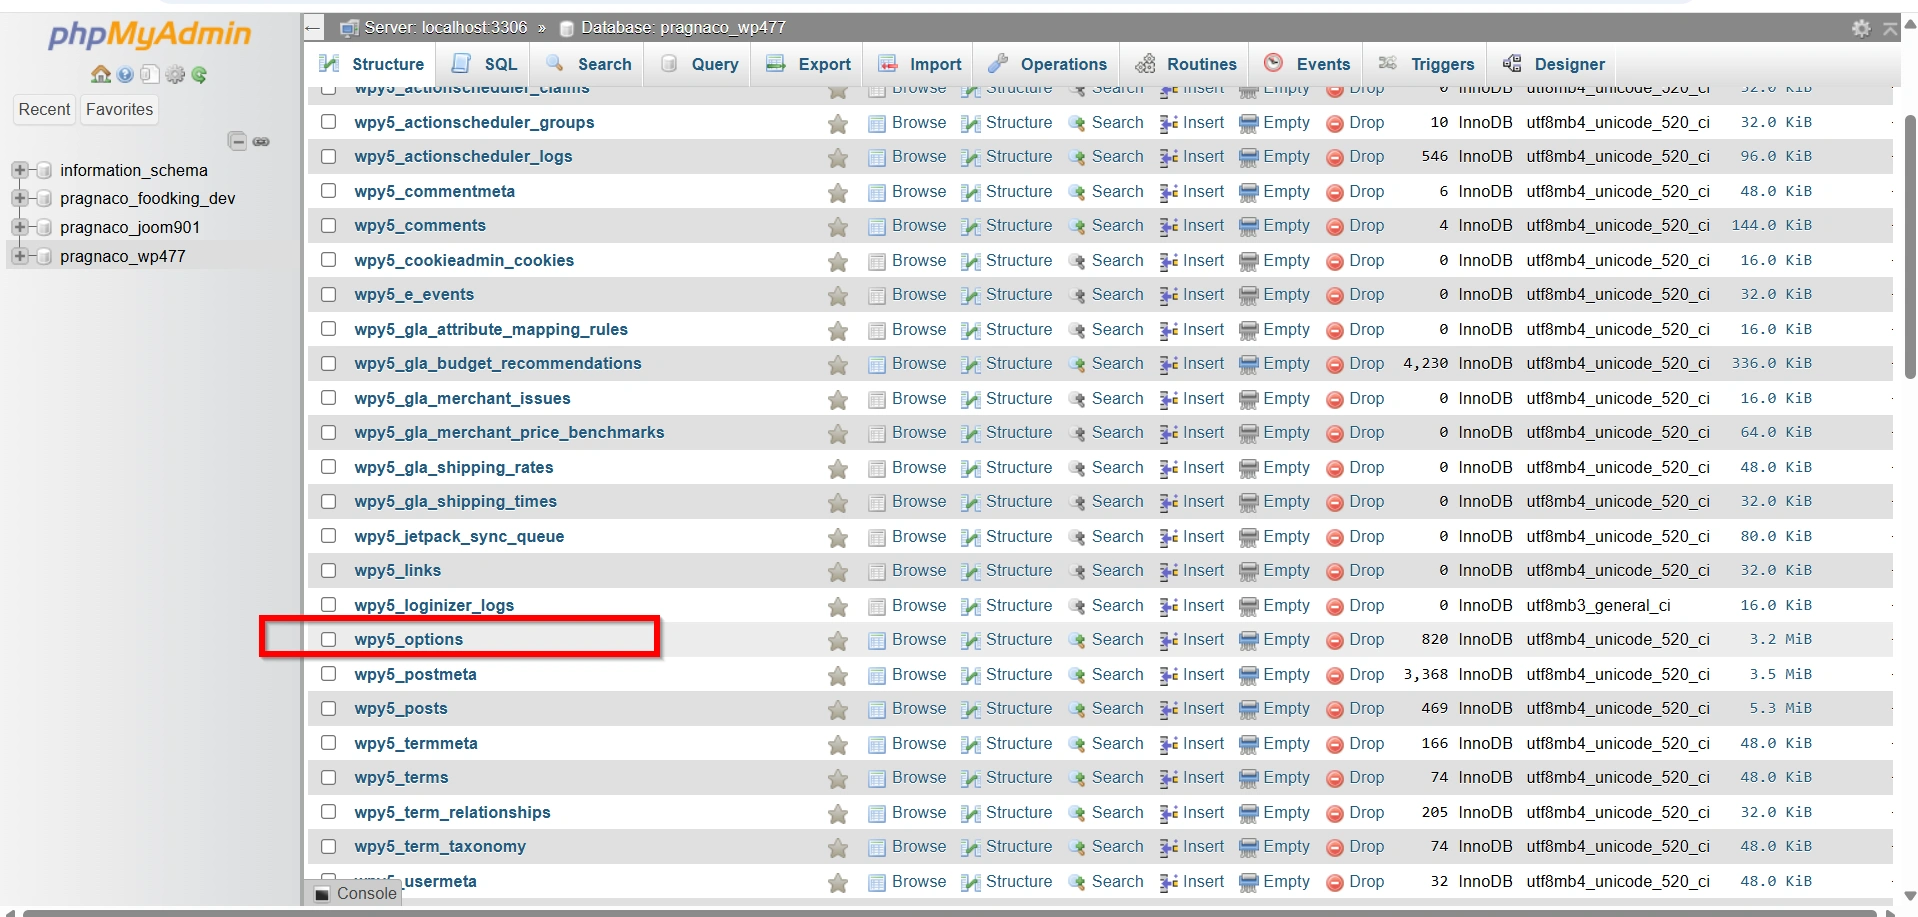Select information_schema in navigation tree

[x=134, y=171]
